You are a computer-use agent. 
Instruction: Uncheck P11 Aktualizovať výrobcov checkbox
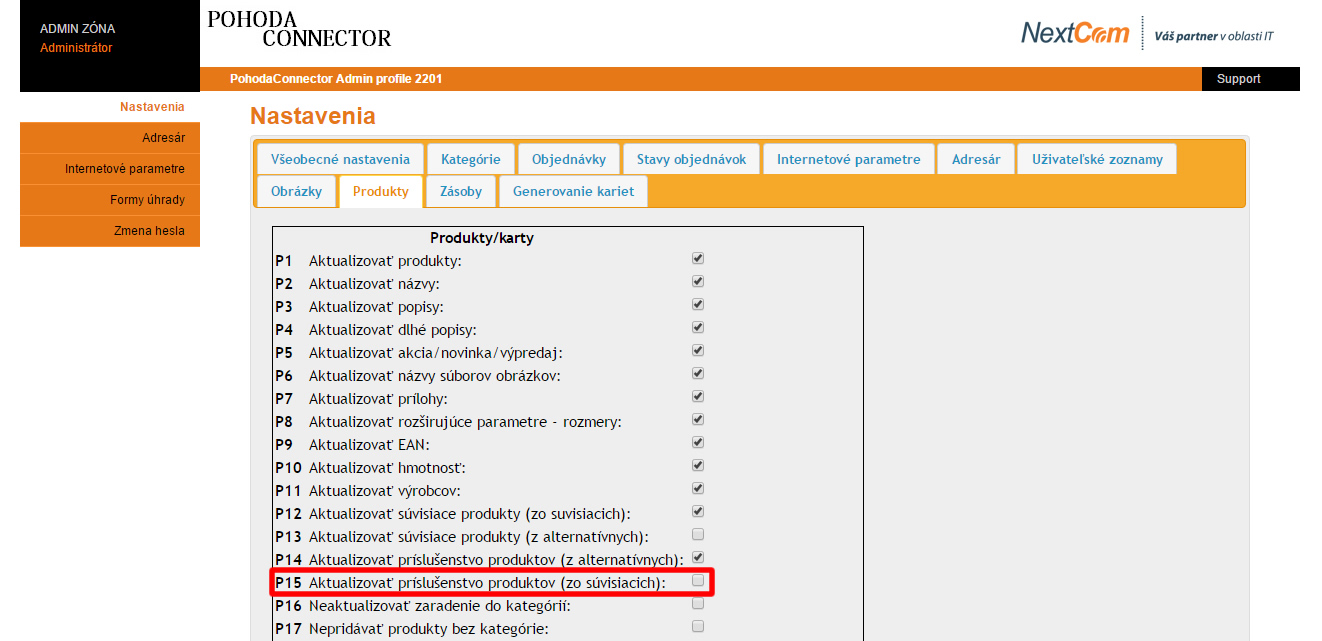pyautogui.click(x=698, y=488)
